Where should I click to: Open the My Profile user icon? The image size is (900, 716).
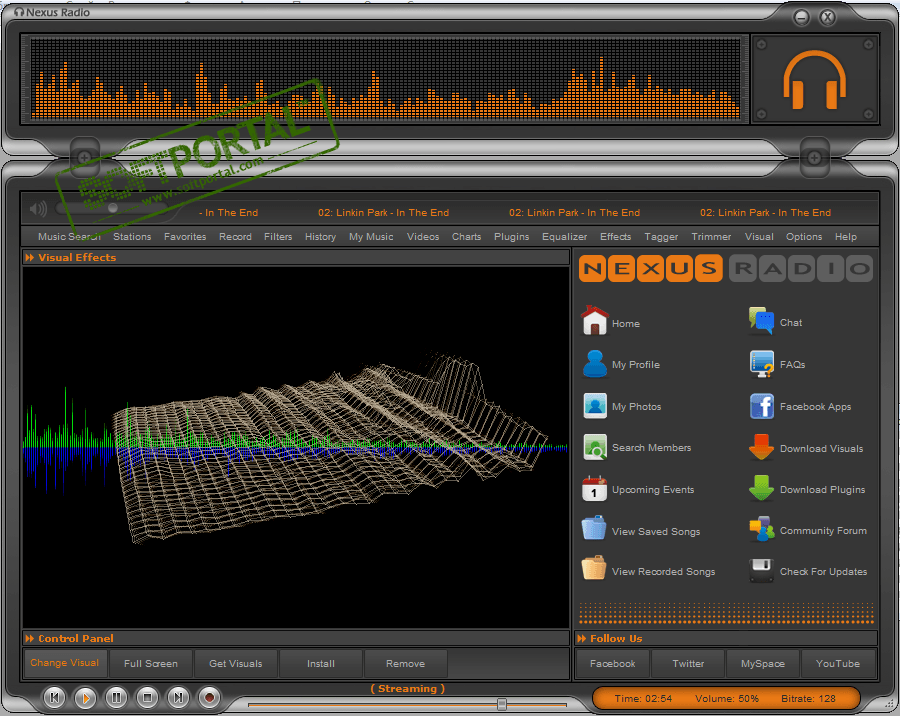595,364
